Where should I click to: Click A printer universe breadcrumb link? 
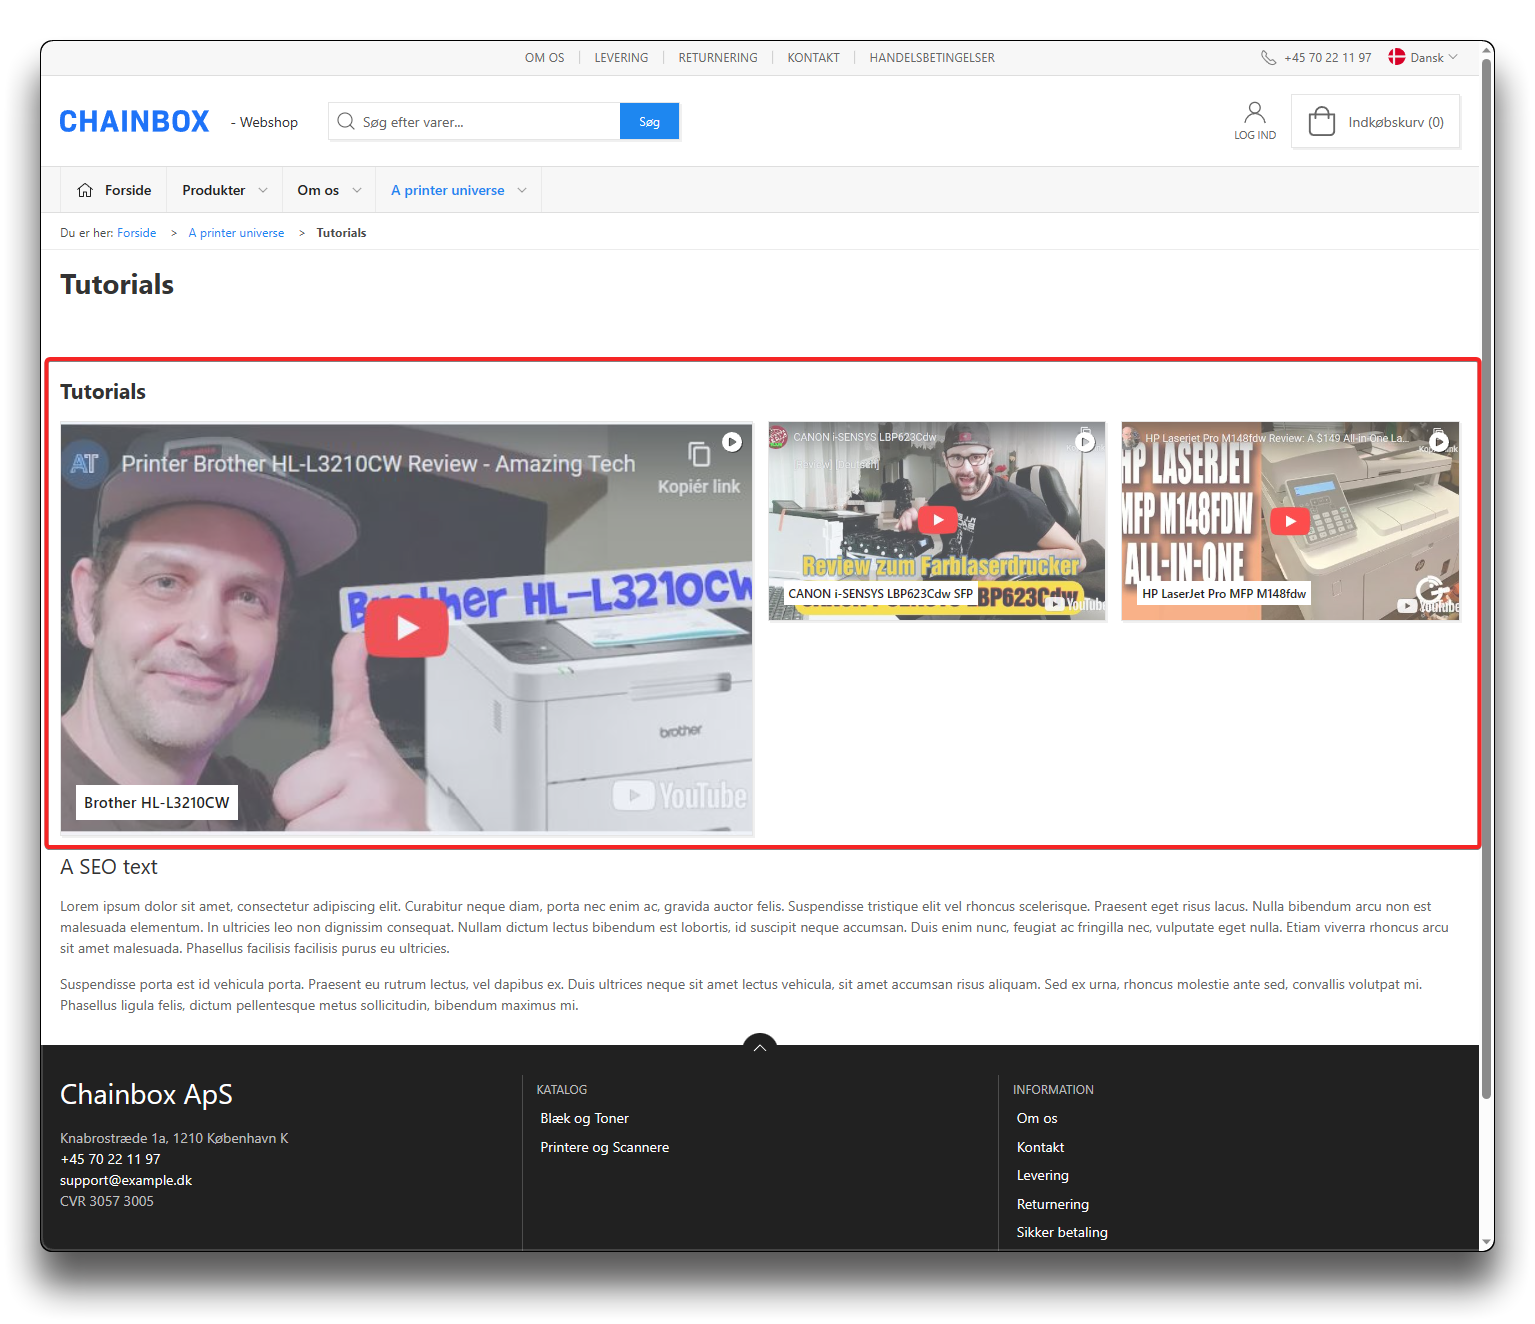236,233
